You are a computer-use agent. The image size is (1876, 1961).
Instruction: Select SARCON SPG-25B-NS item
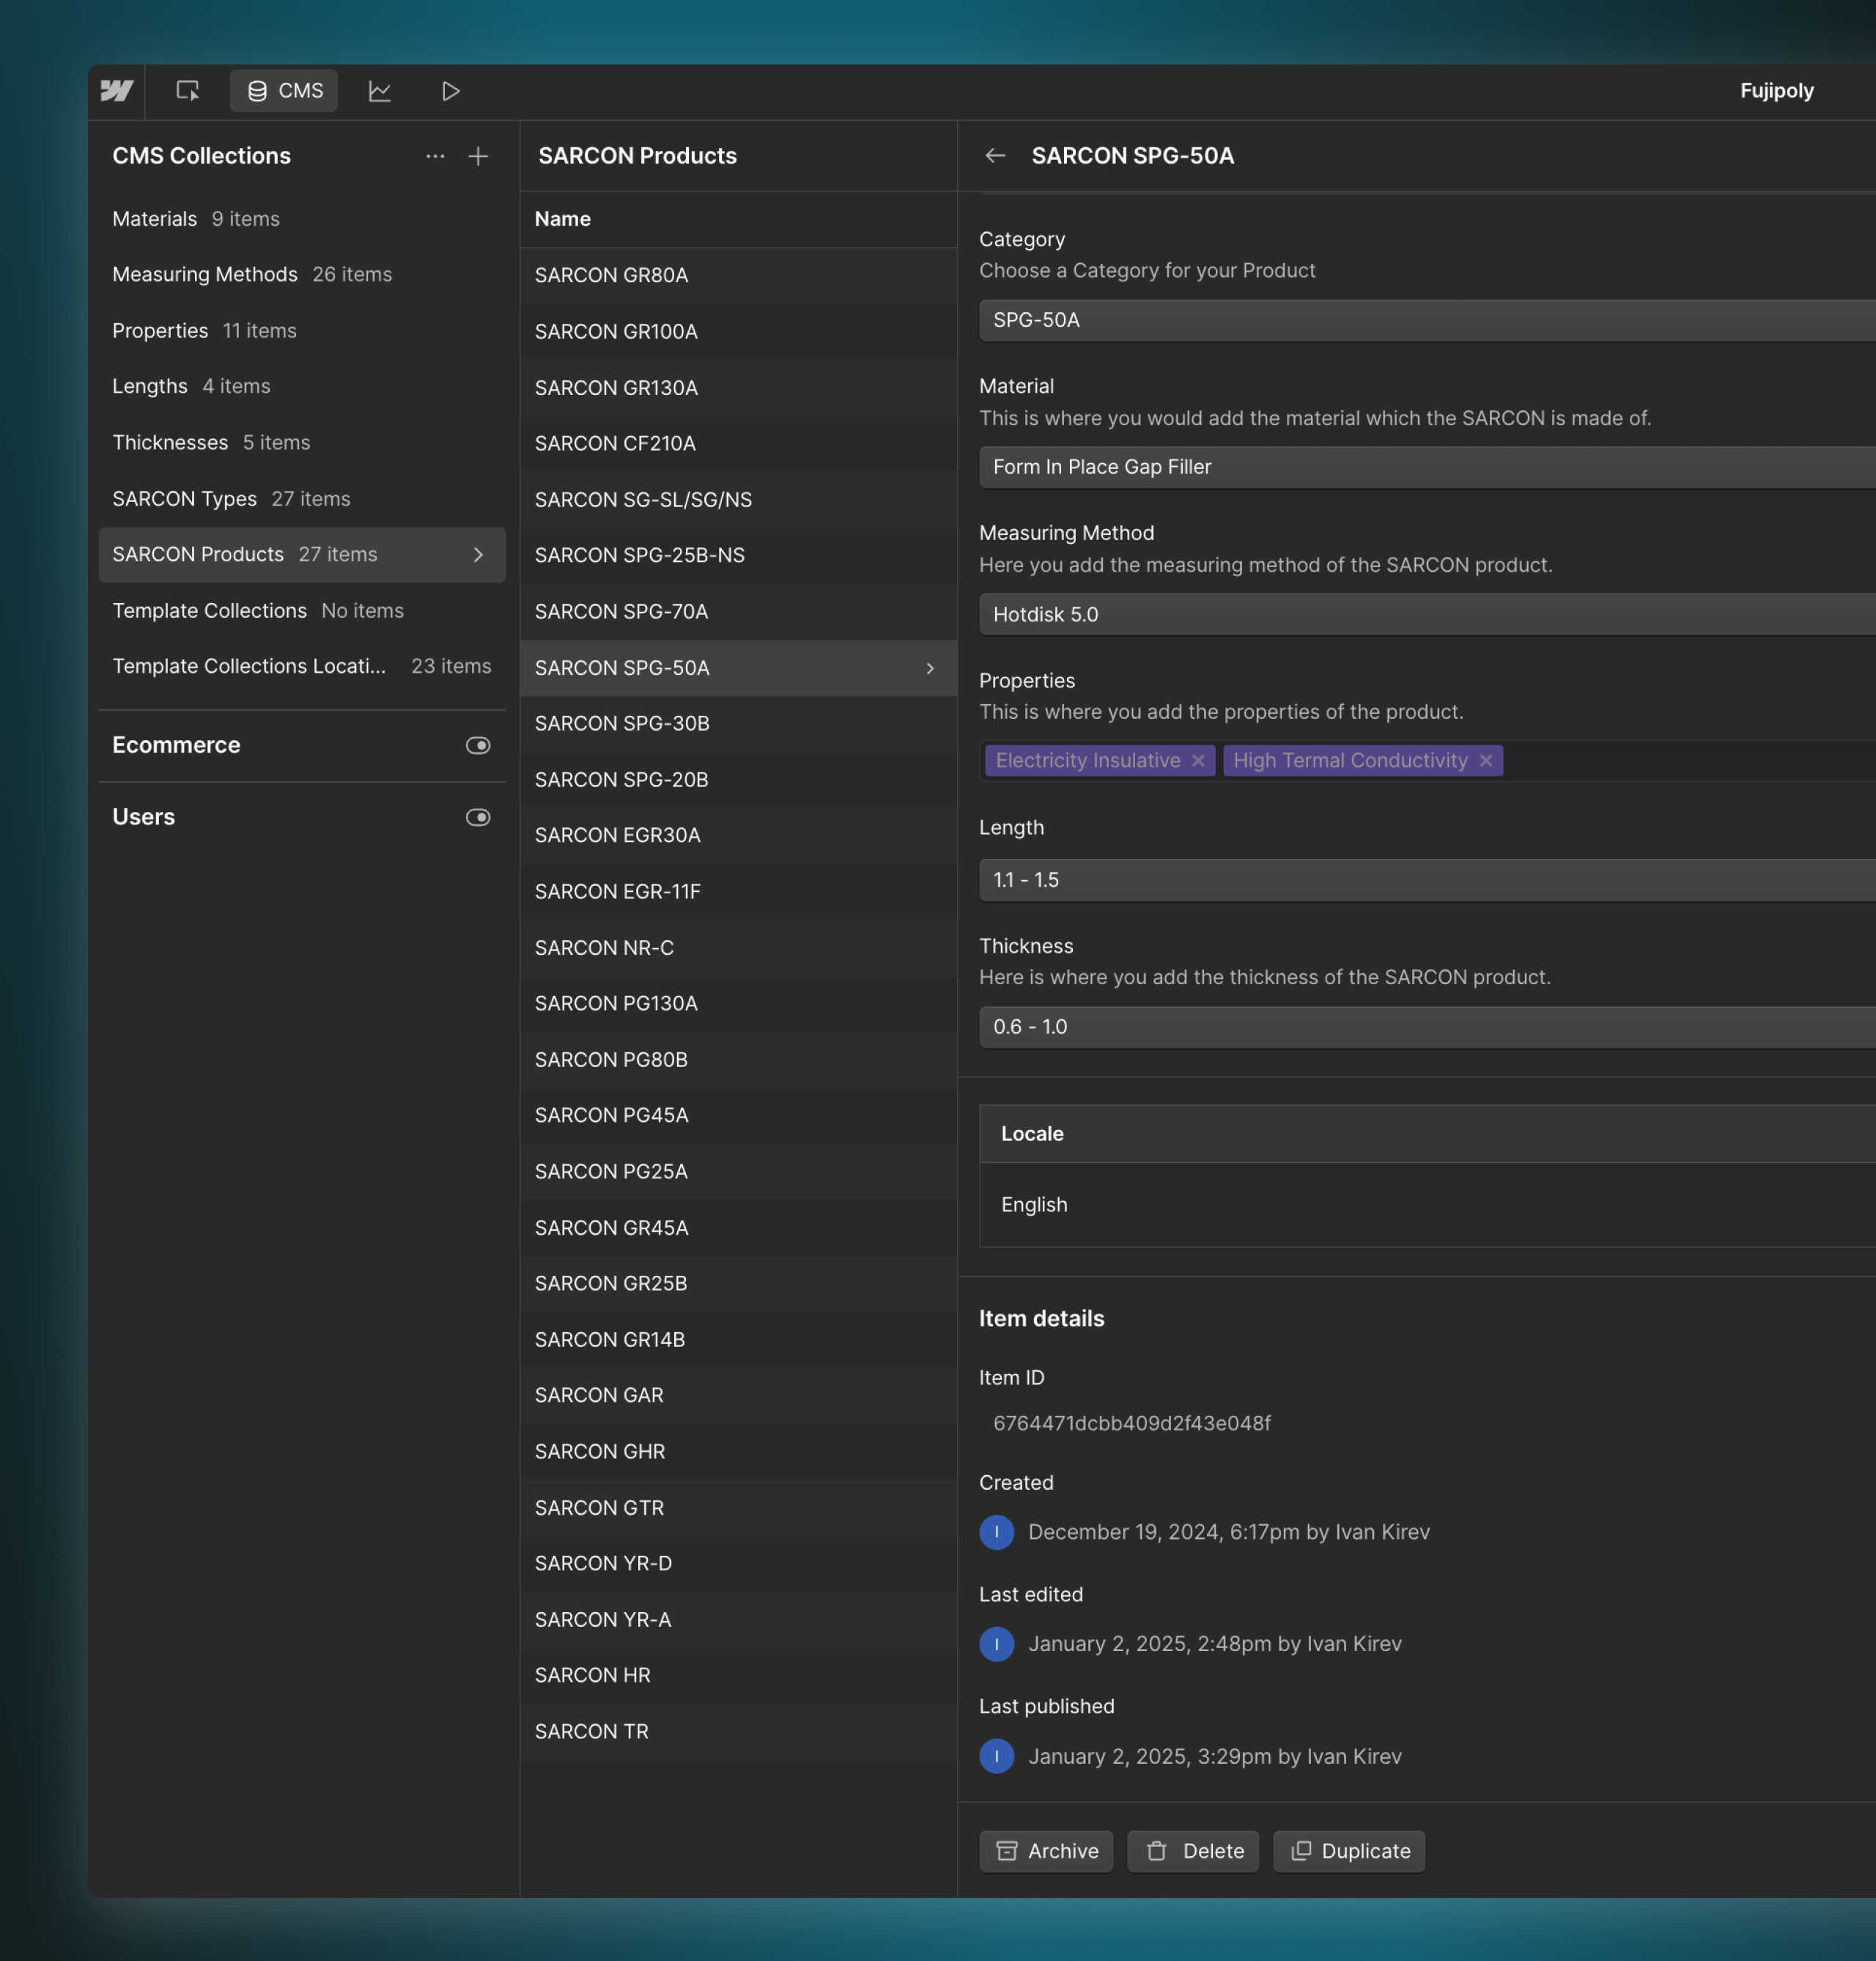point(738,555)
